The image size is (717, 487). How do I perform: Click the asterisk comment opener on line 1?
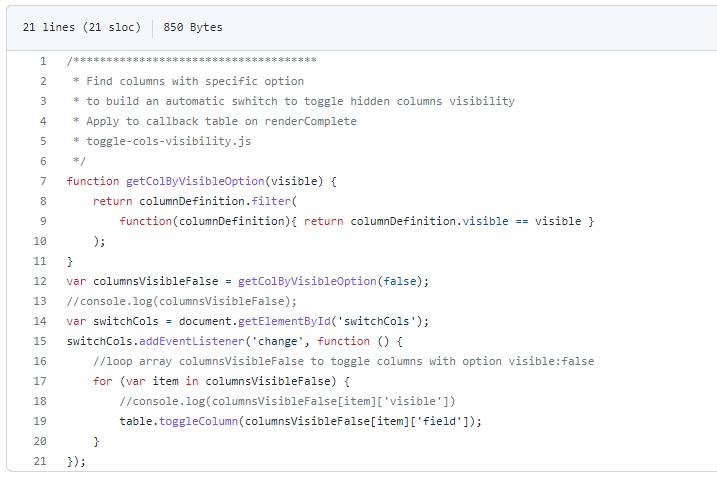[x=192, y=60]
